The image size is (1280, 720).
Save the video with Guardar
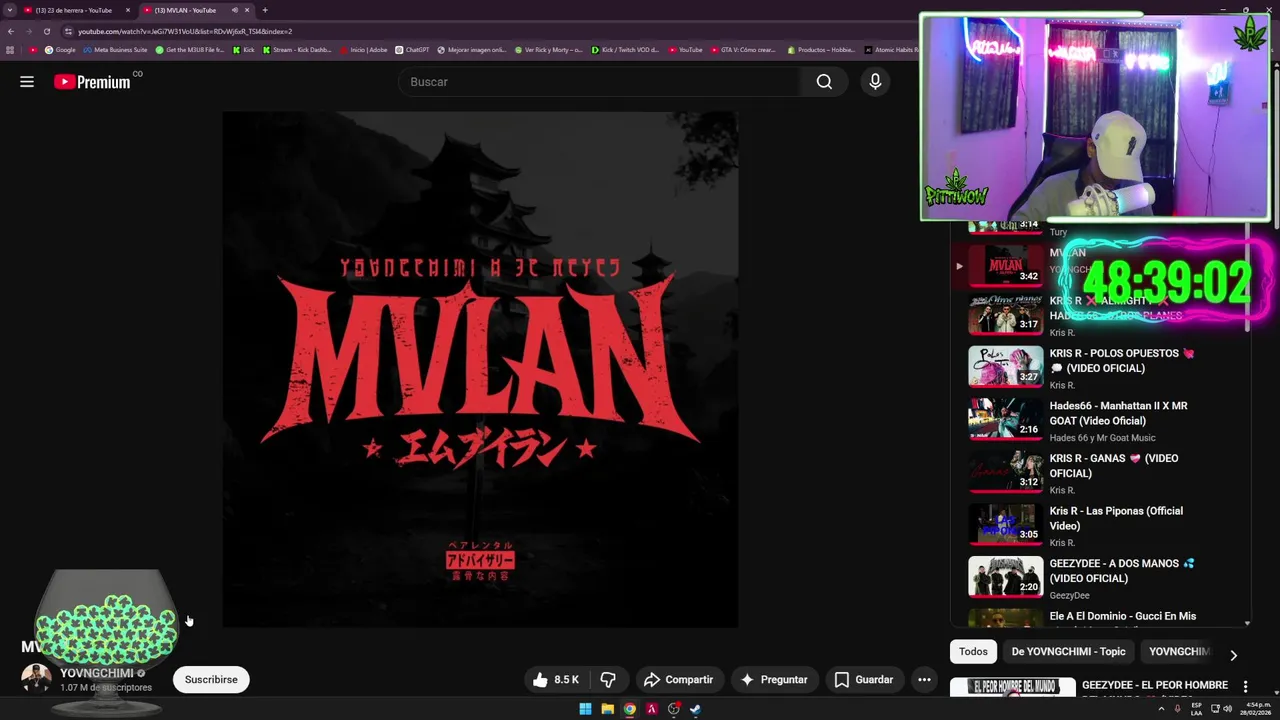click(864, 680)
